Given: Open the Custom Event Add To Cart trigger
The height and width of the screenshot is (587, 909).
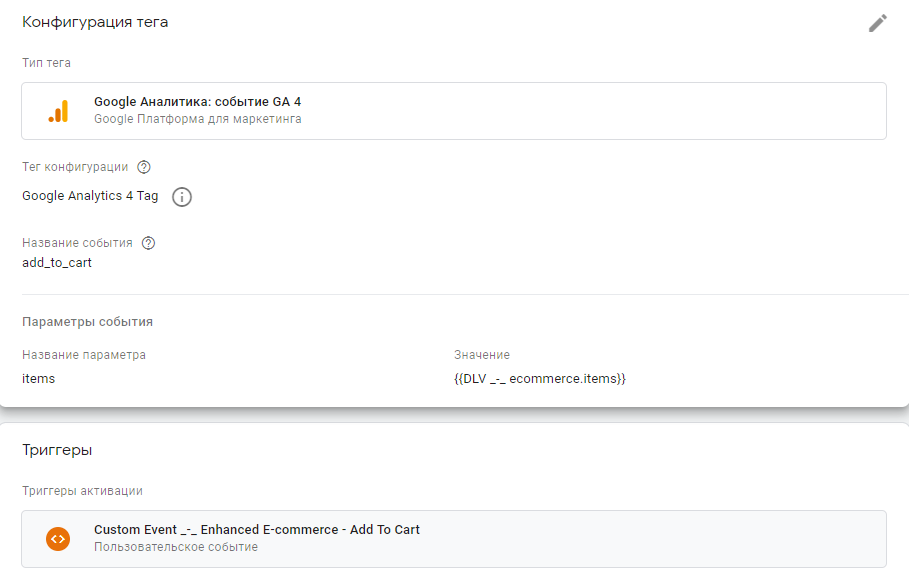Looking at the screenshot, I should click(257, 530).
